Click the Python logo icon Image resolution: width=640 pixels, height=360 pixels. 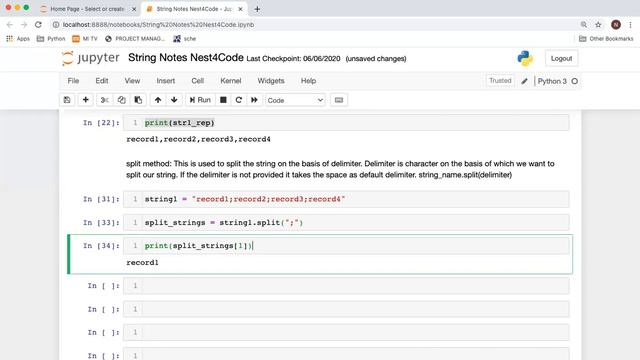(525, 58)
